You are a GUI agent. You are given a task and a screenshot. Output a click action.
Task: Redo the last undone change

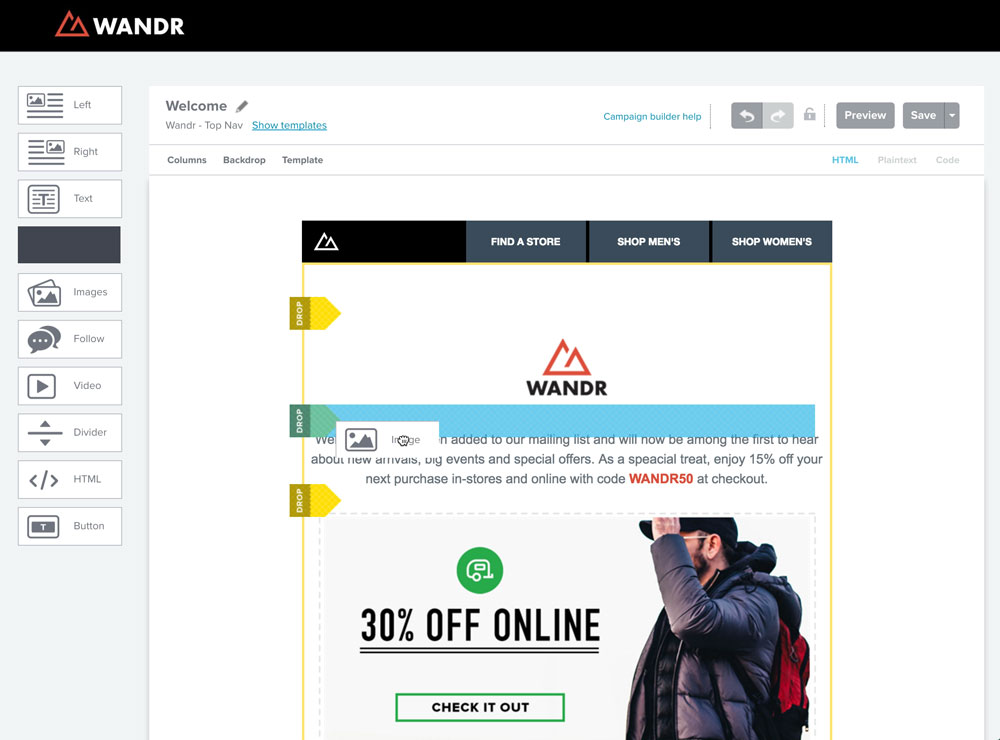pos(778,115)
